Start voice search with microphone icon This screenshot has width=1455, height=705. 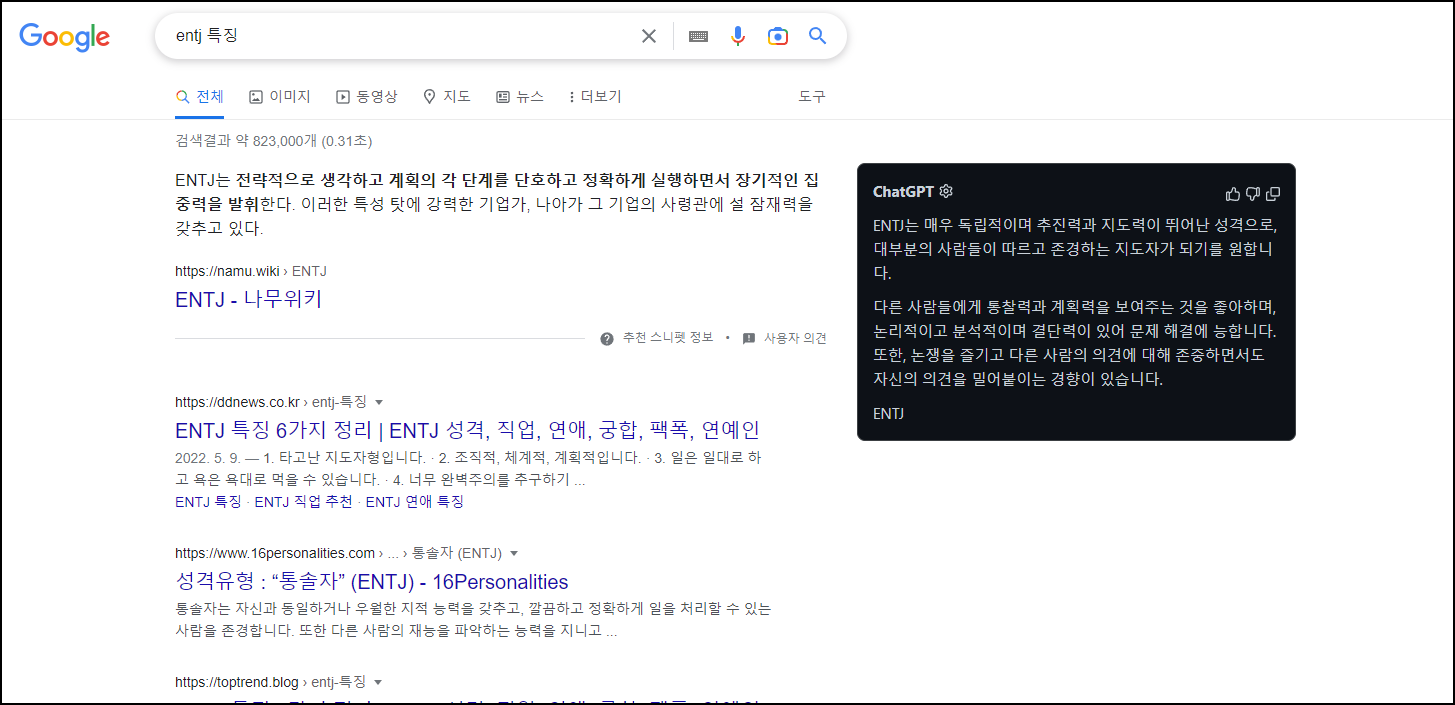point(738,36)
